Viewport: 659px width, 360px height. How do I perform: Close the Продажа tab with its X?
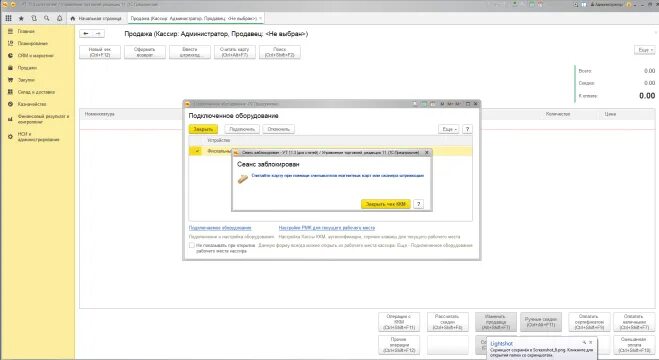pyautogui.click(x=261, y=18)
